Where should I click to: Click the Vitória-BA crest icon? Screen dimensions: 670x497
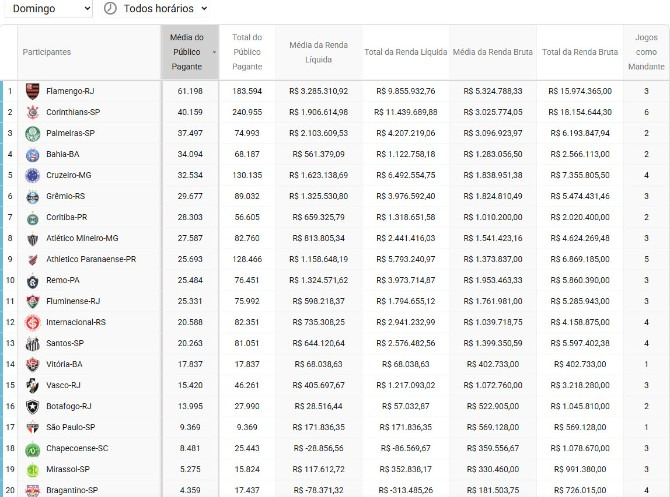coord(32,365)
